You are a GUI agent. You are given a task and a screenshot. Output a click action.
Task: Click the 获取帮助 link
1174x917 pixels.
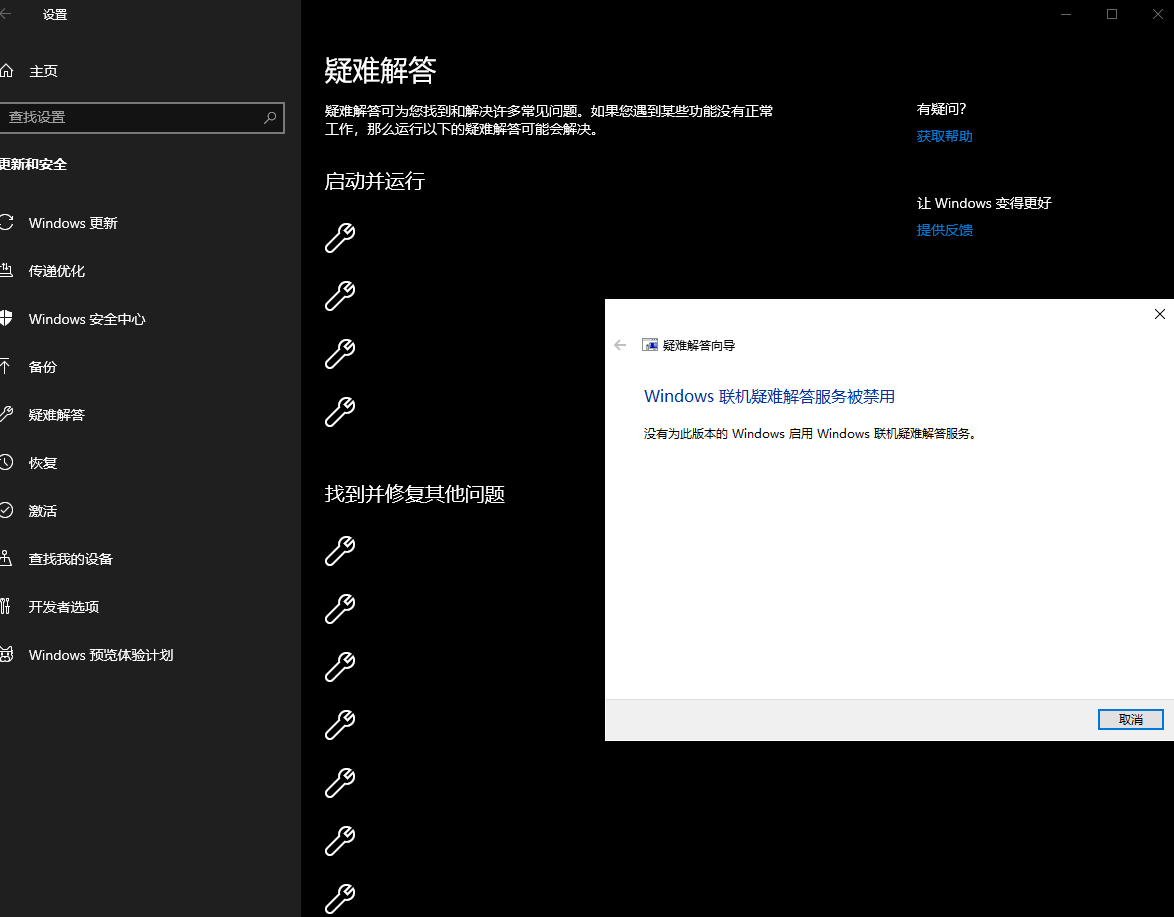[x=944, y=136]
